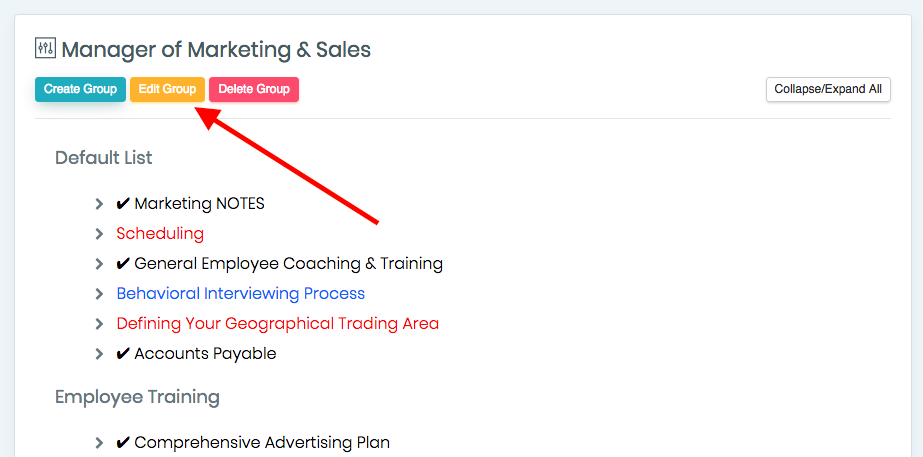Click the Create Group button

pos(80,90)
